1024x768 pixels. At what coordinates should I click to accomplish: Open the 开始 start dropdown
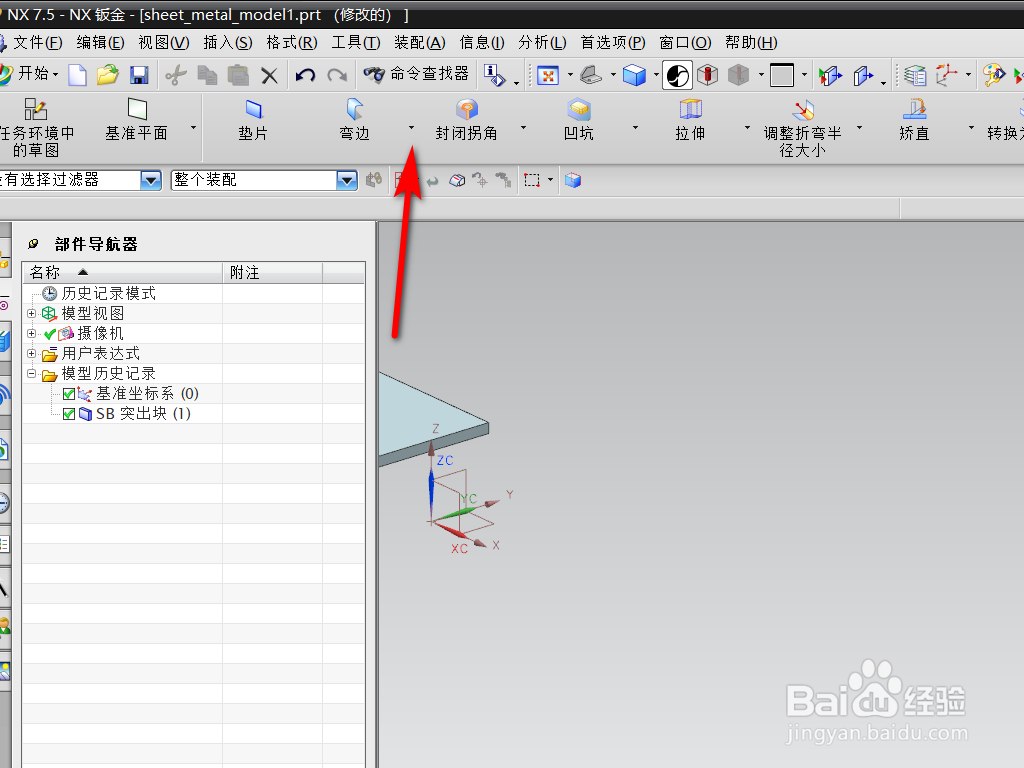tap(30, 74)
